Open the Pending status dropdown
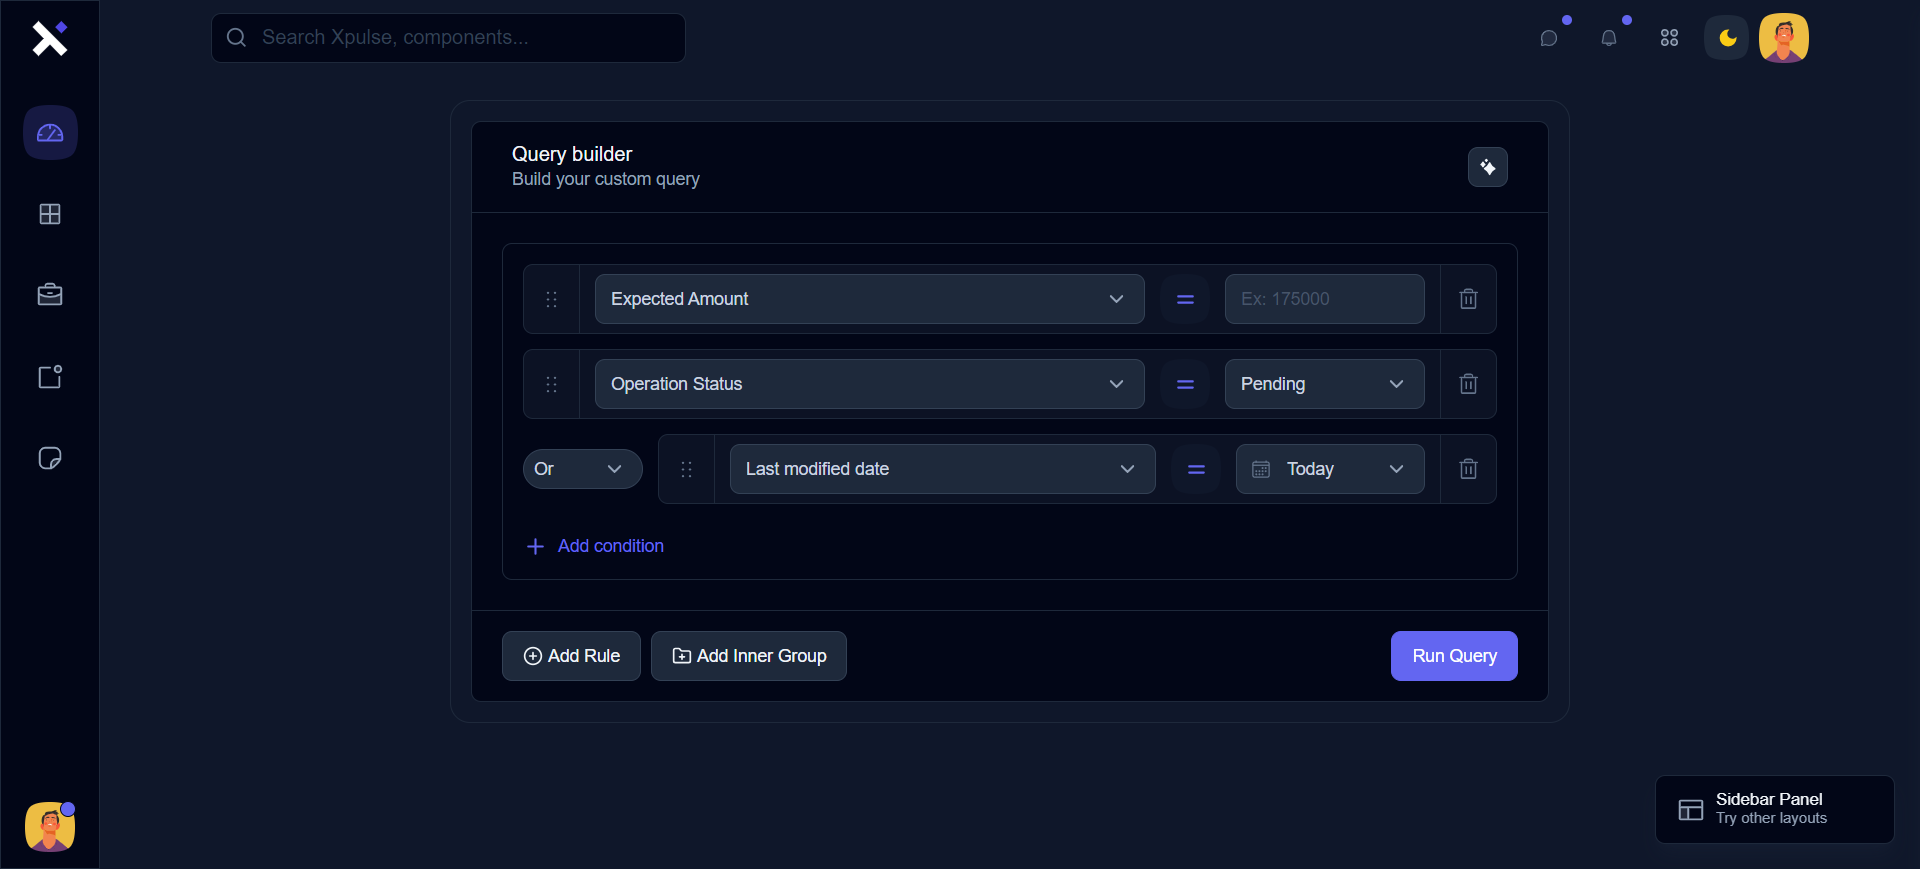The width and height of the screenshot is (1920, 869). pyautogui.click(x=1324, y=384)
